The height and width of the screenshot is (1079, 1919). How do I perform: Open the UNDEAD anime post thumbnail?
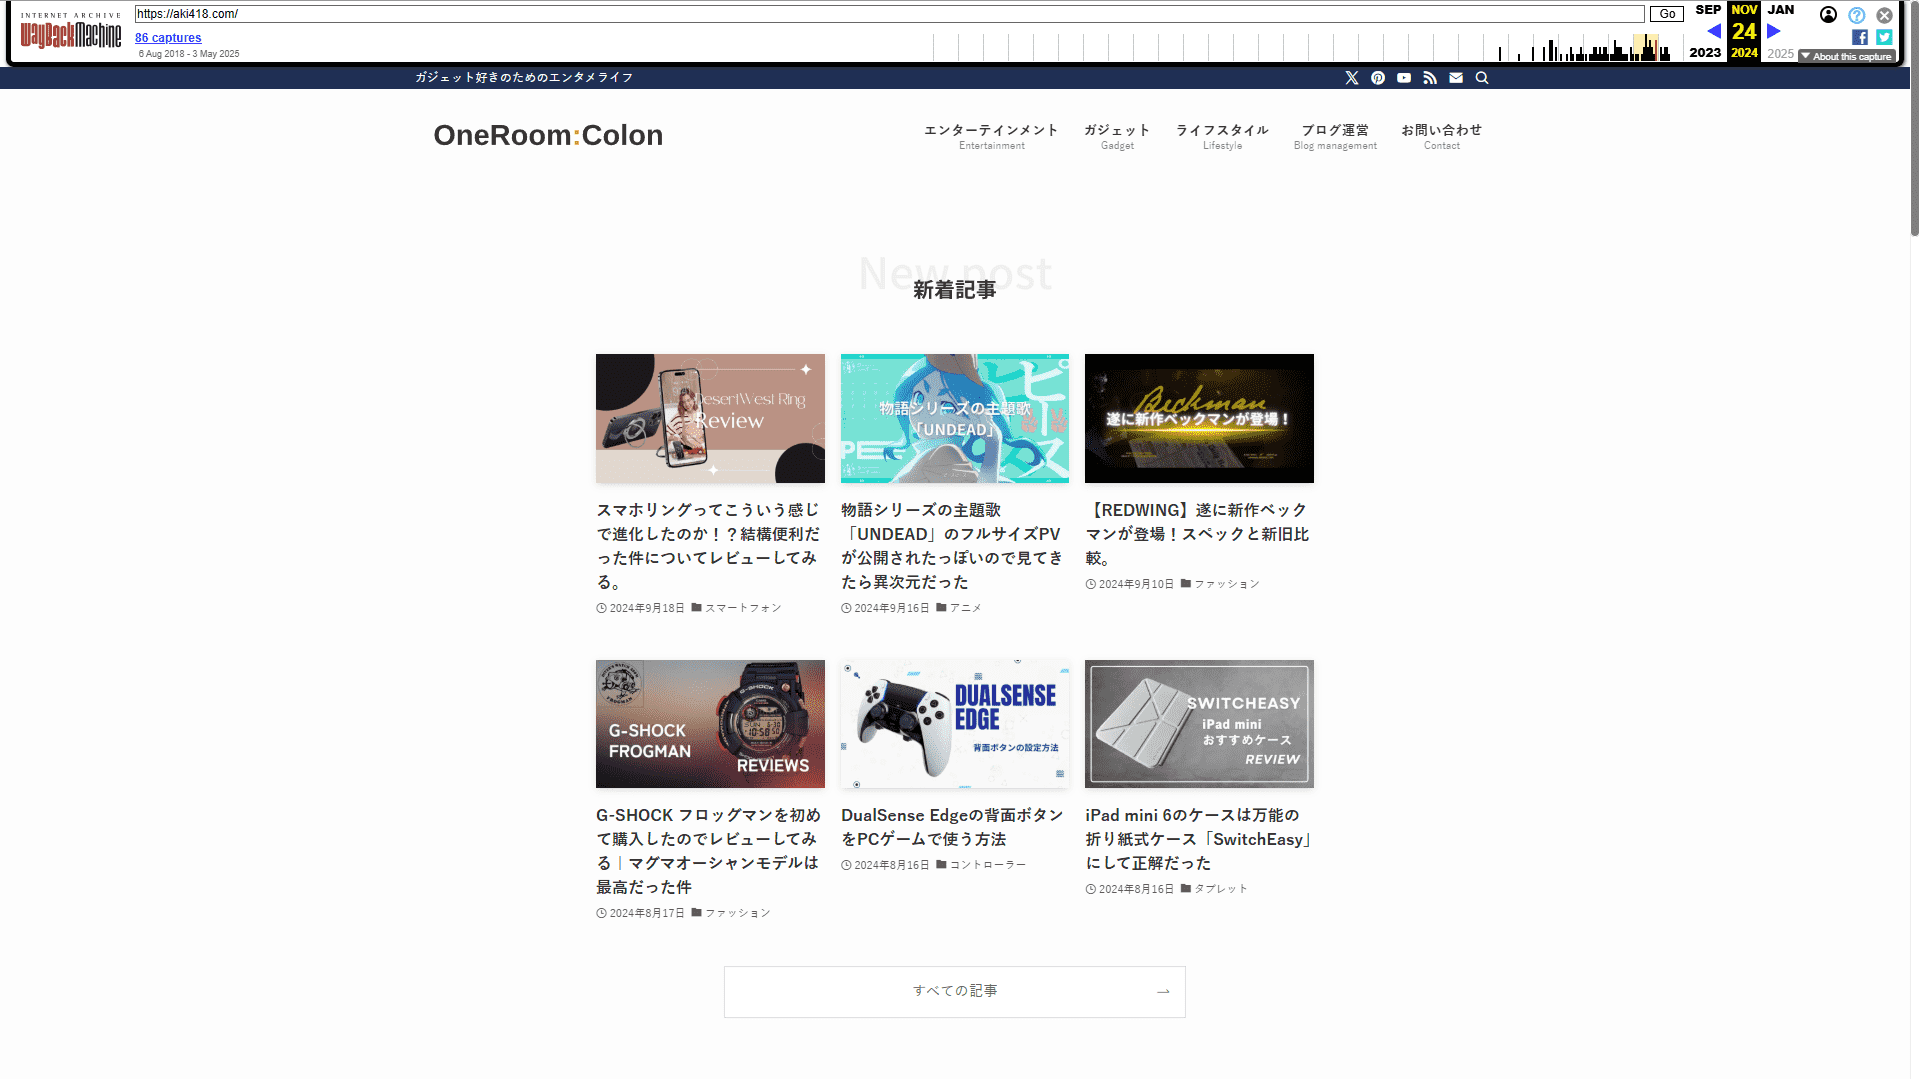[x=955, y=418]
